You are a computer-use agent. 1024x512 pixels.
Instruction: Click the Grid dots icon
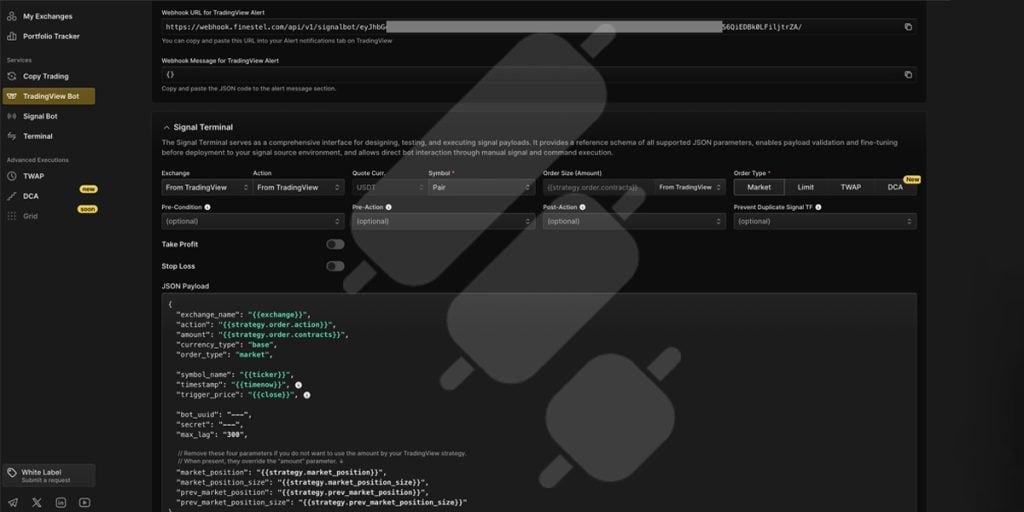coord(12,216)
